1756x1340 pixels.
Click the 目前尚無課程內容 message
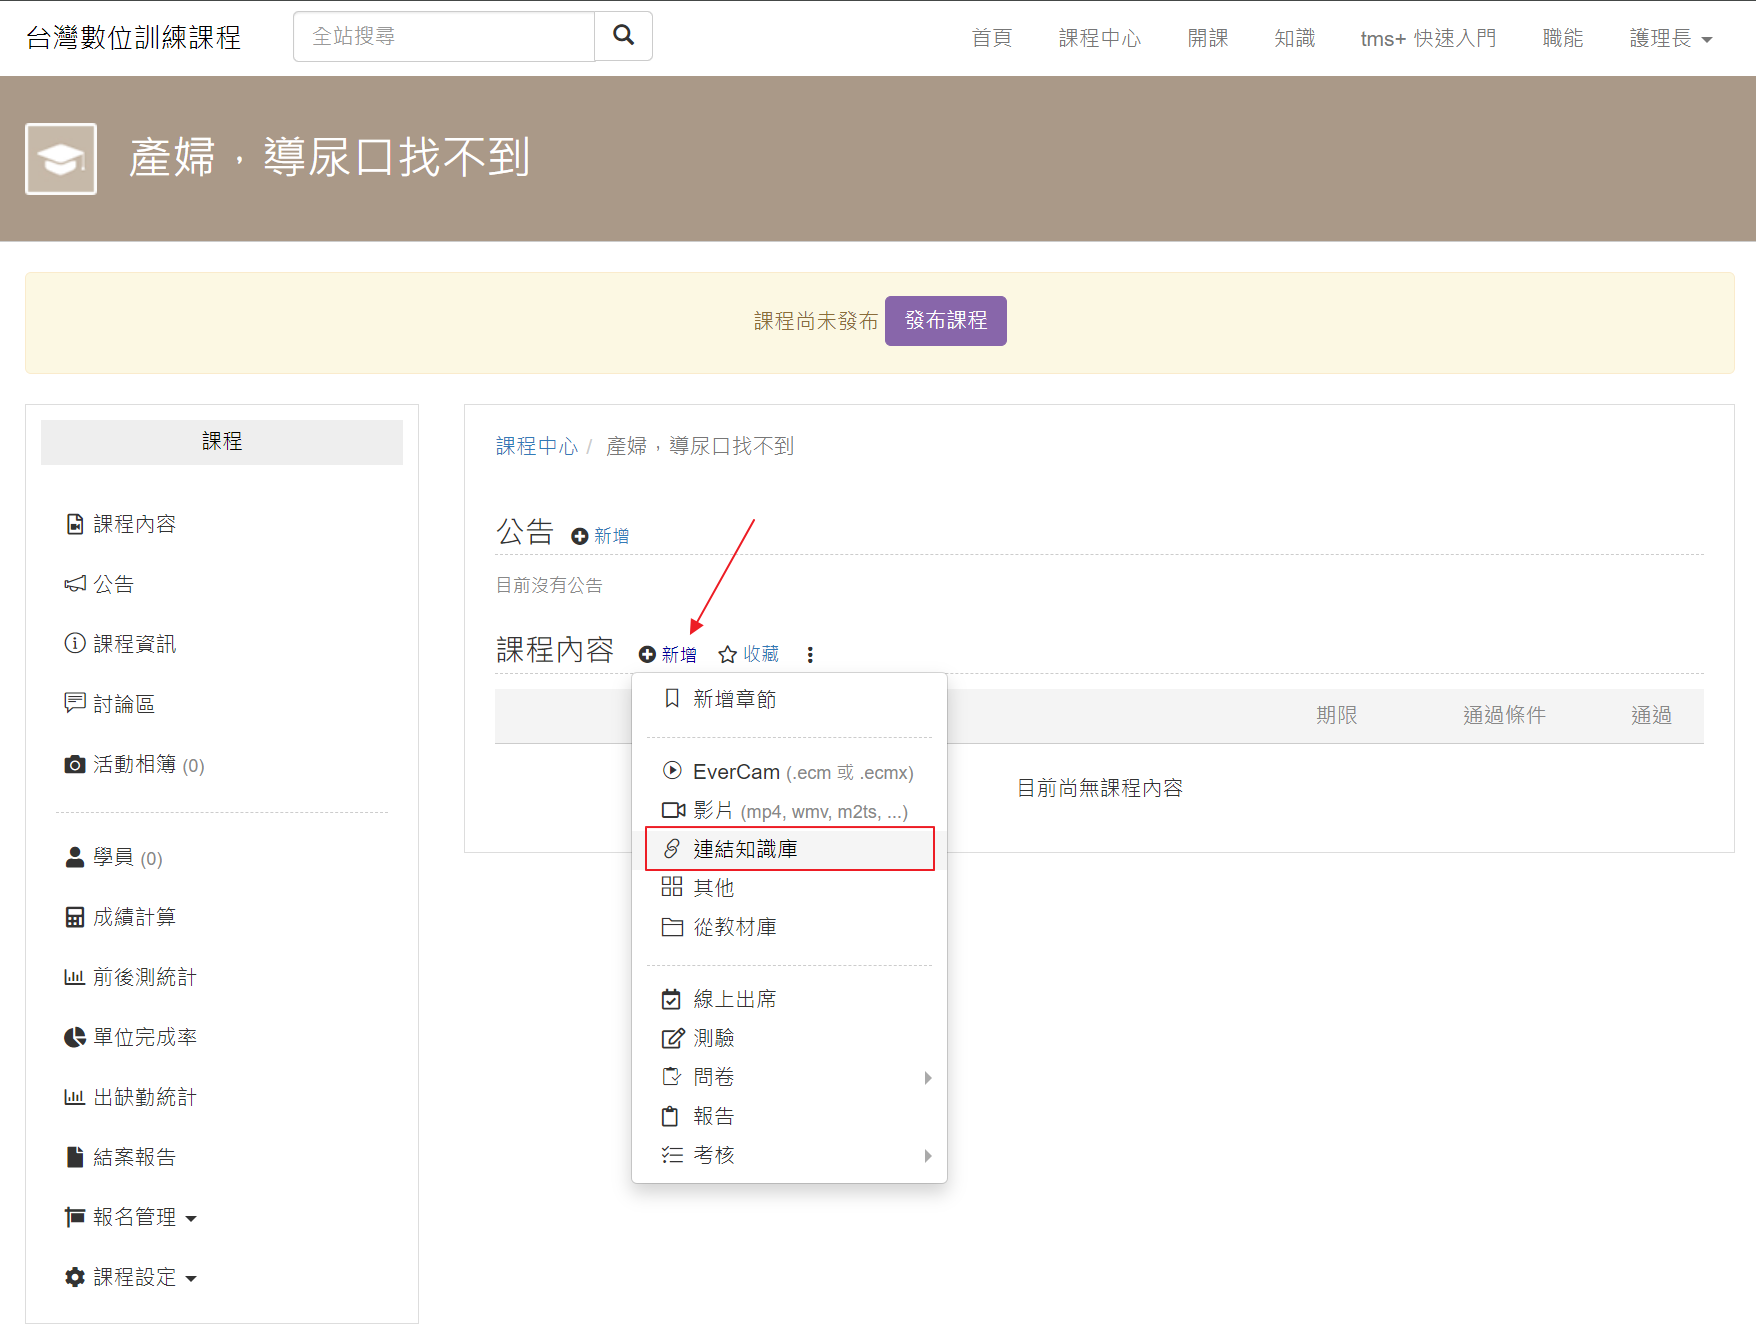tap(1100, 788)
